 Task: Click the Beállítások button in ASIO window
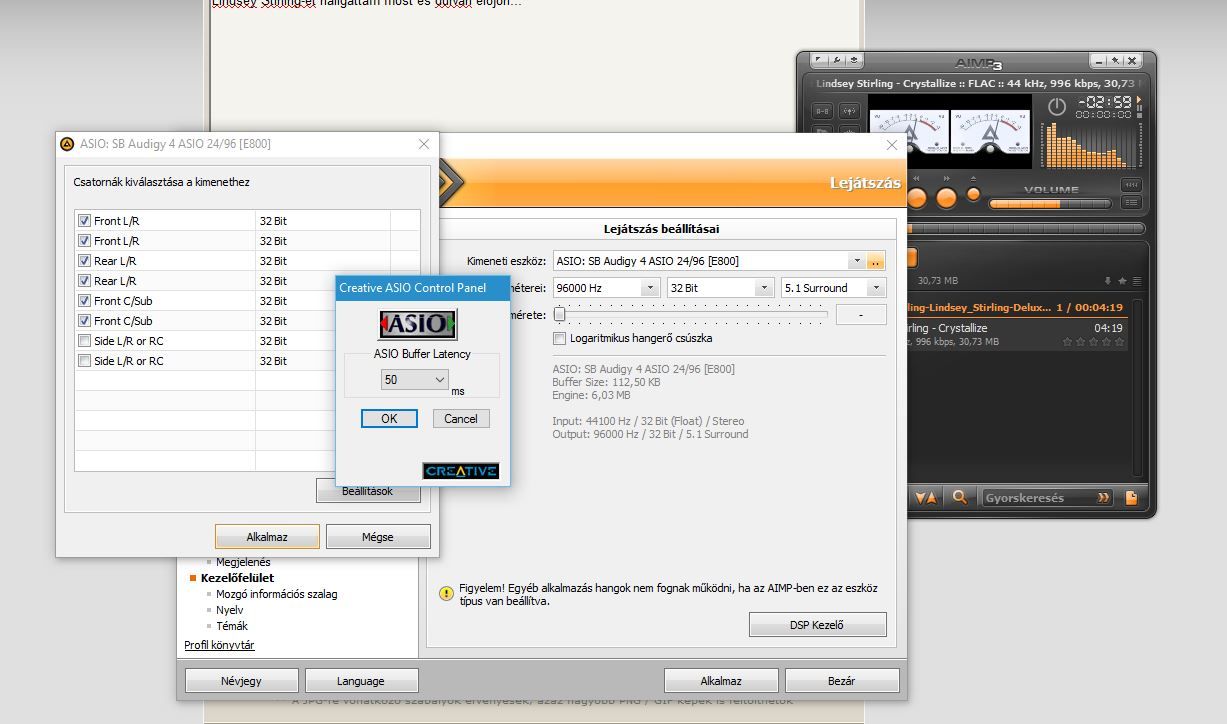coord(367,491)
